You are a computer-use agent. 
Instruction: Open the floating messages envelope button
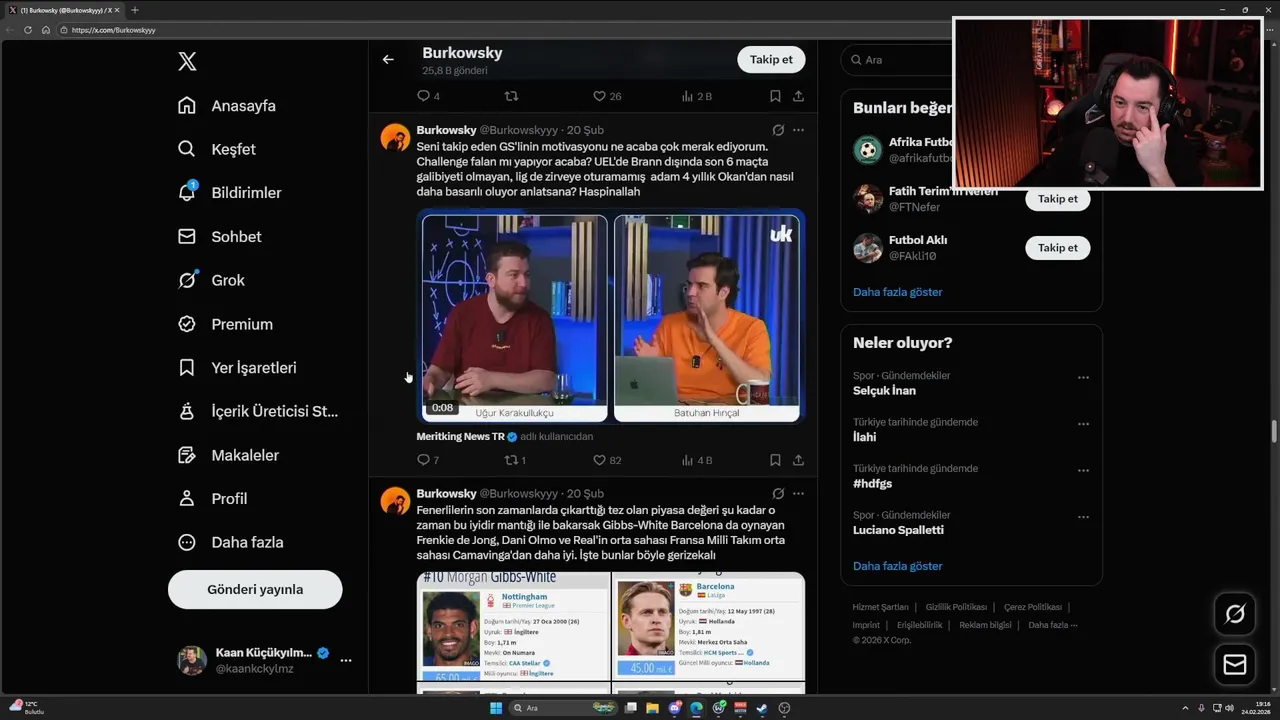coord(1235,665)
